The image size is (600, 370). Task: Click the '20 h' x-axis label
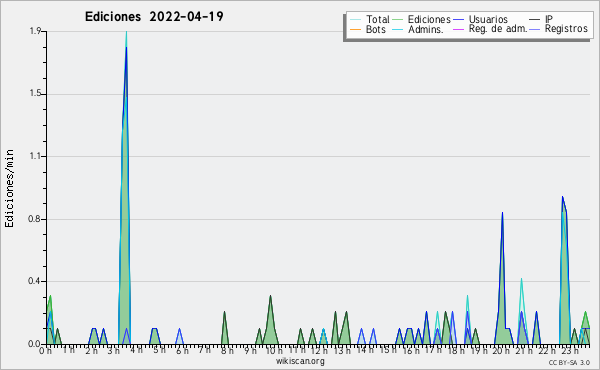(500, 351)
